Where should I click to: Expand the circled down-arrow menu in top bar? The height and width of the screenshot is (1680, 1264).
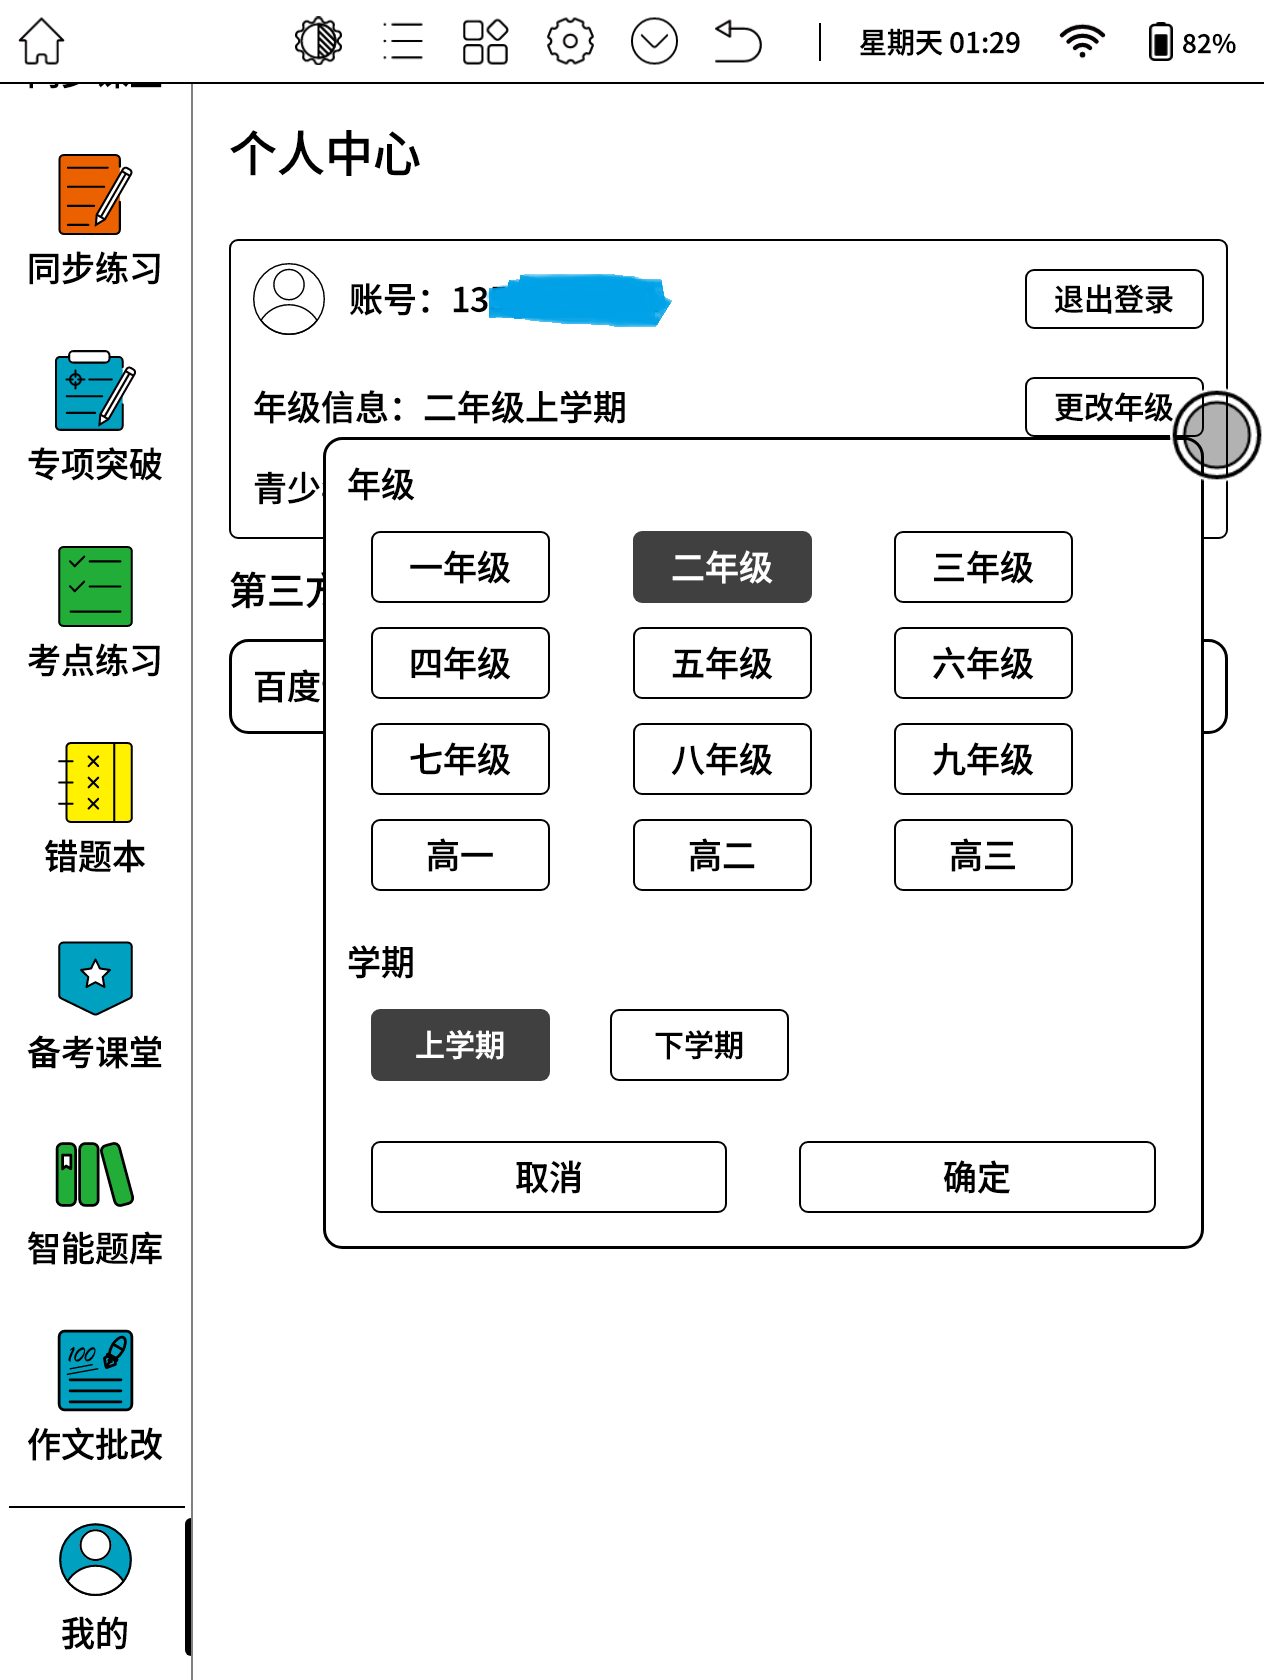point(654,42)
